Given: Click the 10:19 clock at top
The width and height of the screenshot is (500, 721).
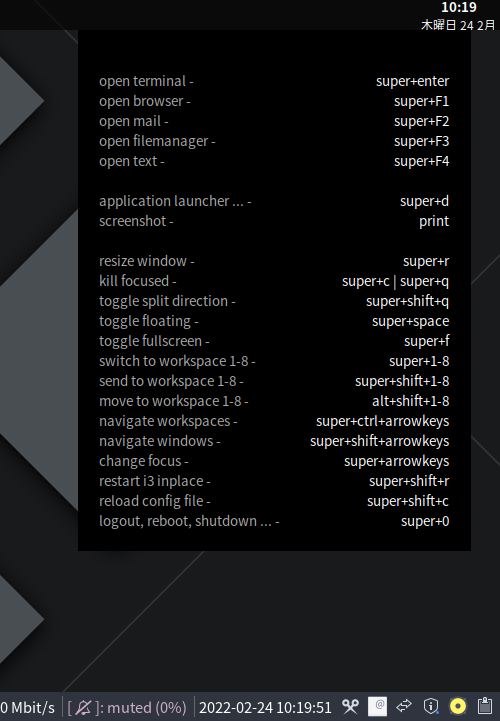Looking at the screenshot, I should [459, 7].
